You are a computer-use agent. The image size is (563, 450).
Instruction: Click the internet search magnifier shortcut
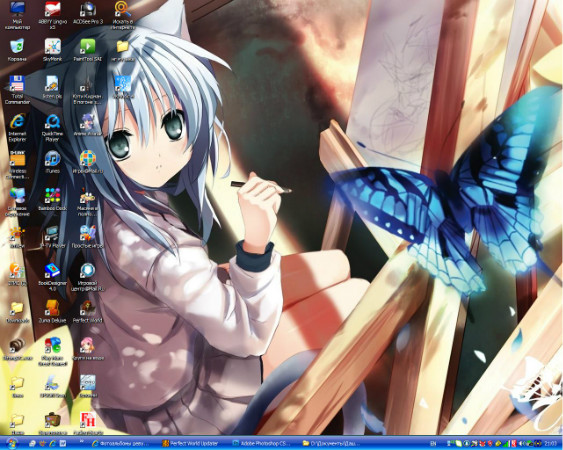click(123, 14)
